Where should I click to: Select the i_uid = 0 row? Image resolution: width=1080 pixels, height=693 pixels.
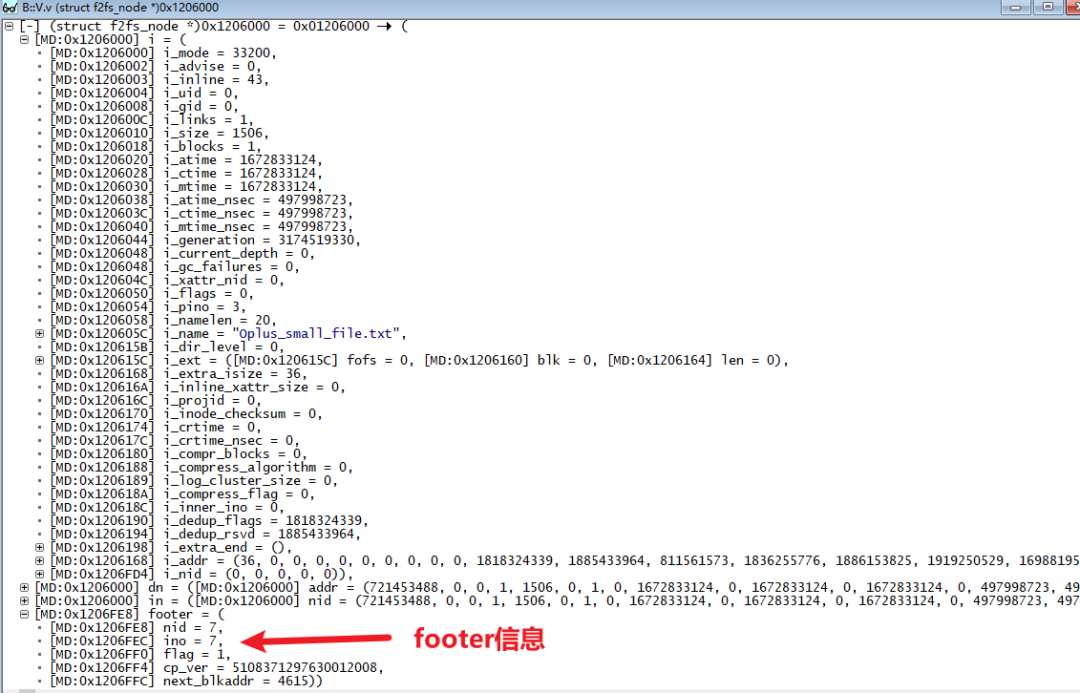tap(144, 93)
